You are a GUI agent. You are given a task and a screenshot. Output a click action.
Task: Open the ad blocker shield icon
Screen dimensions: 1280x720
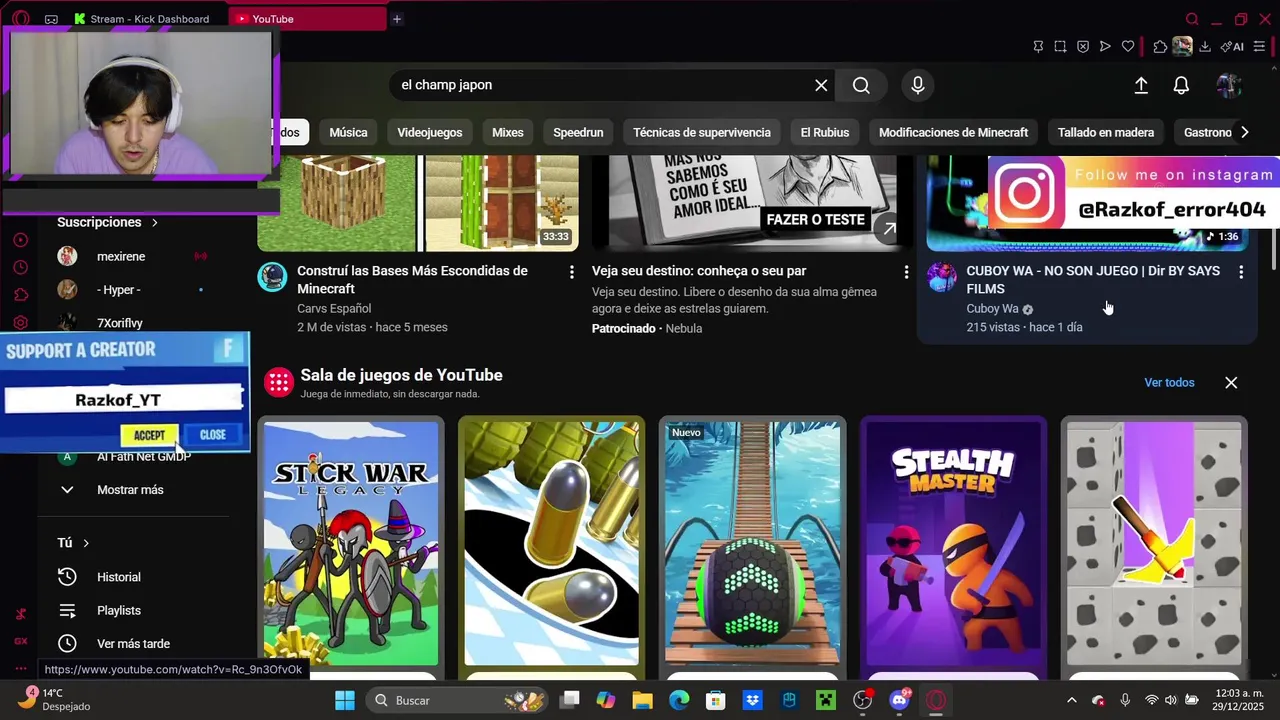click(1083, 47)
